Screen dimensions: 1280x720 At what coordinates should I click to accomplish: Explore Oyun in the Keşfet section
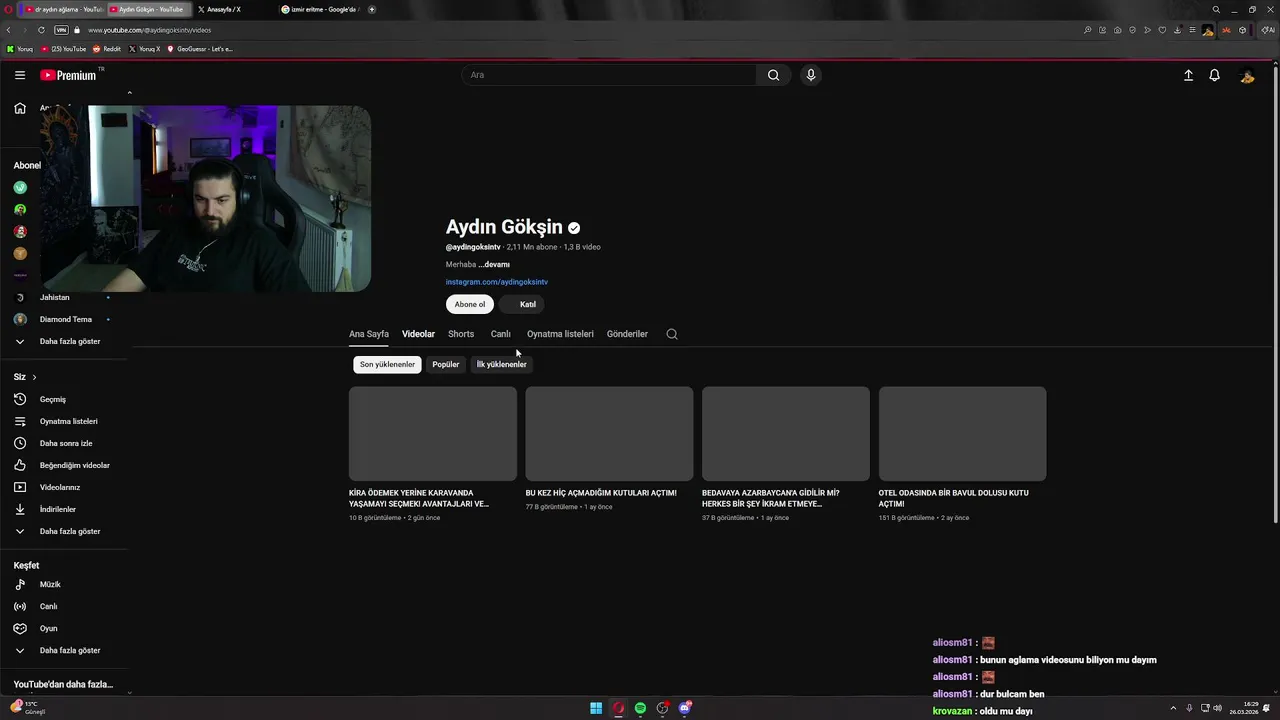point(48,628)
